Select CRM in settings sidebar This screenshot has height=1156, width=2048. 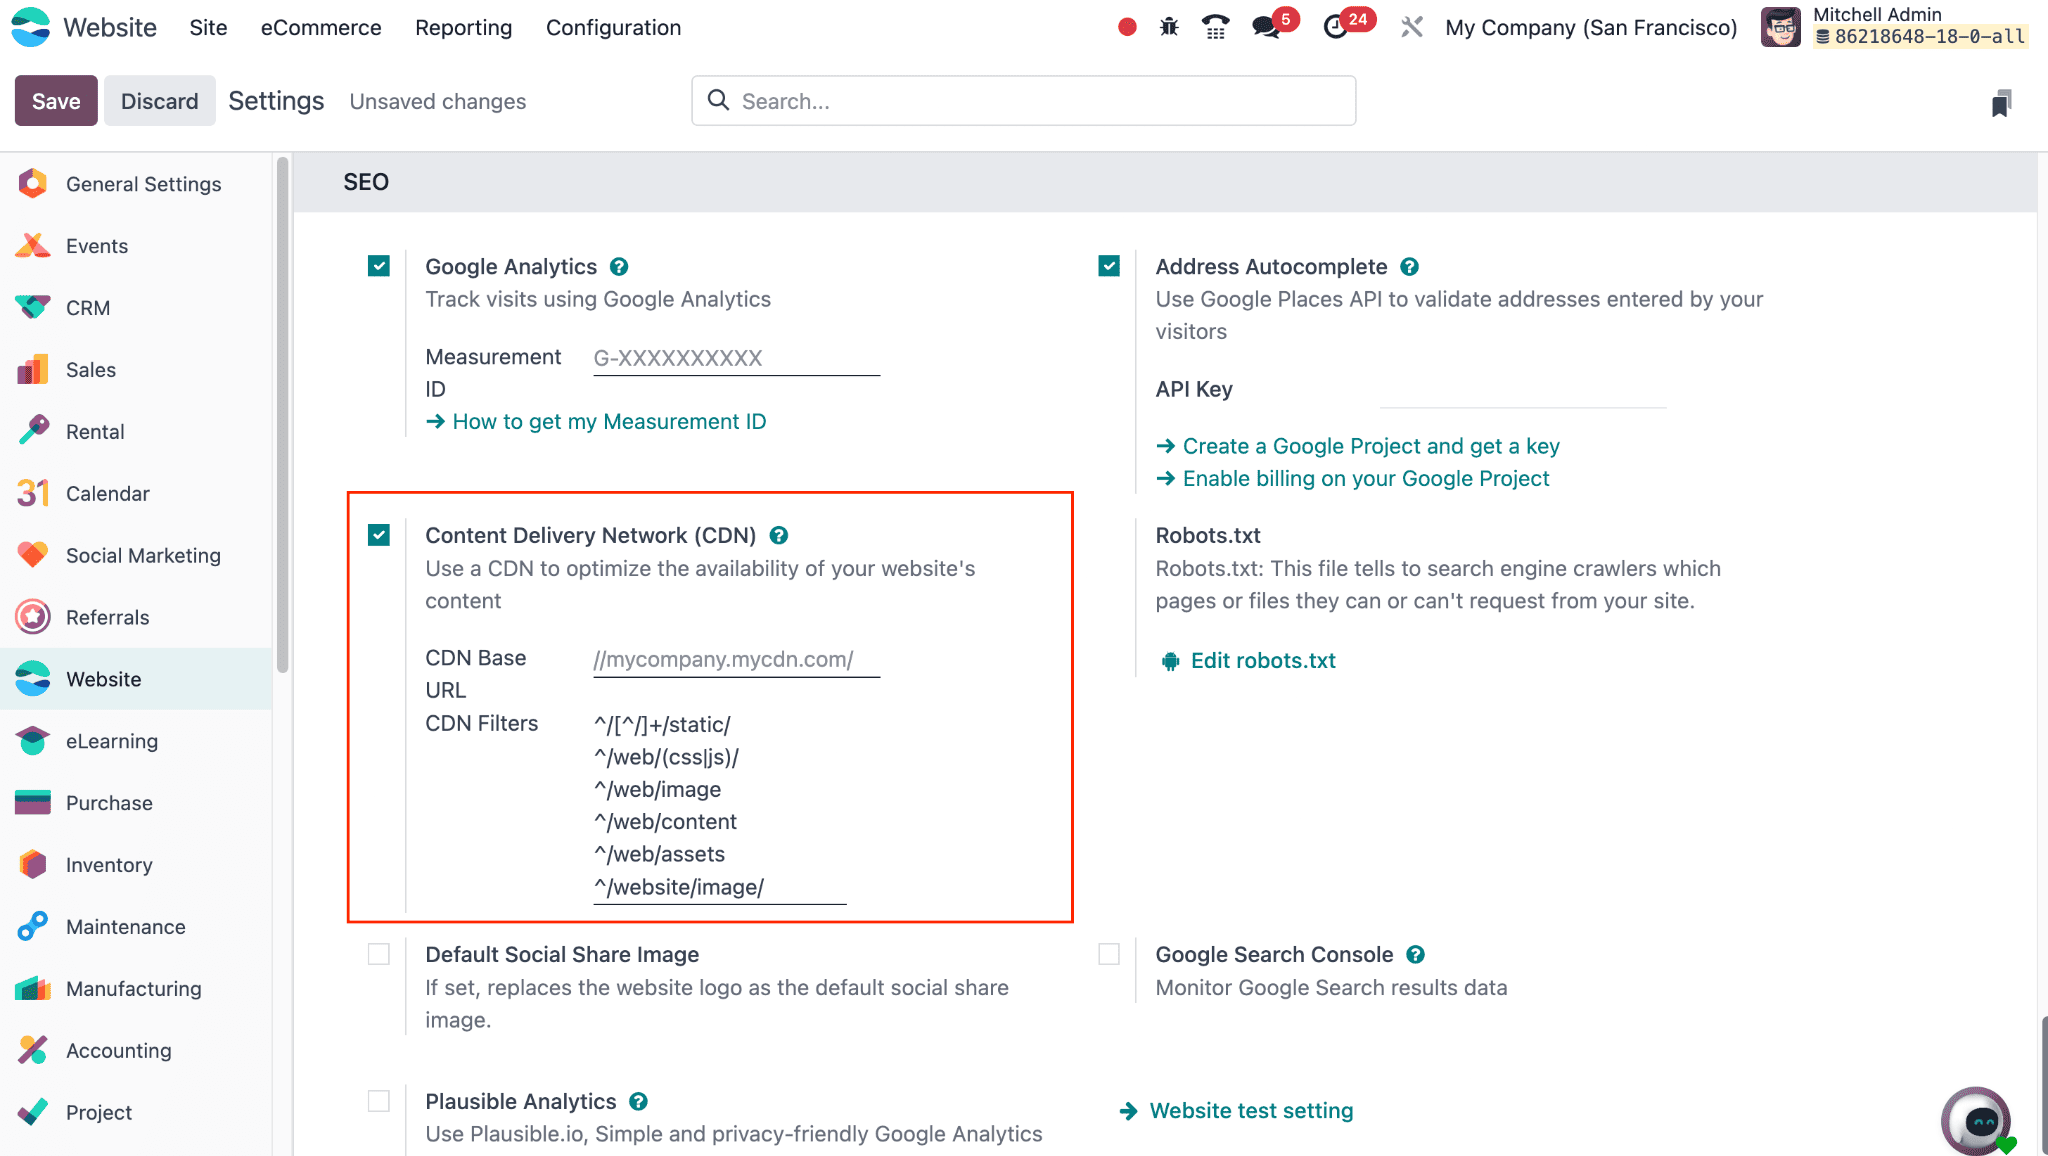coord(88,308)
